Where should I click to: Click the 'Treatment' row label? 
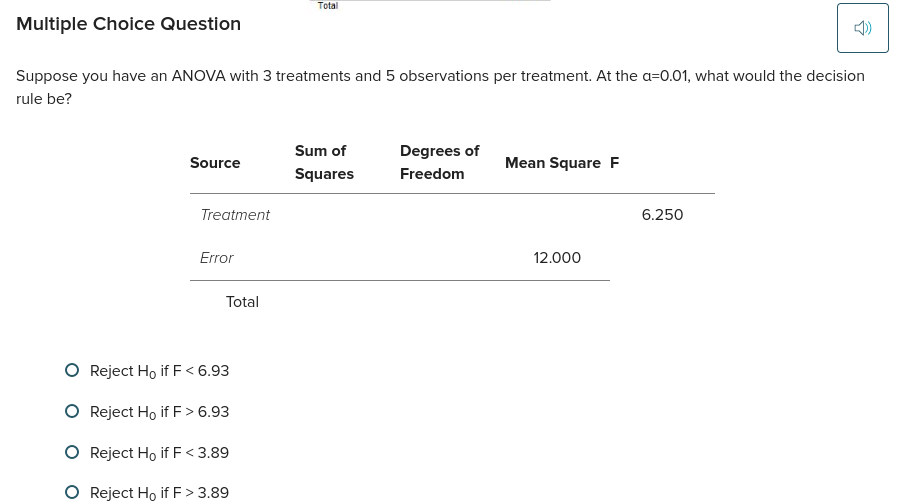(x=235, y=215)
